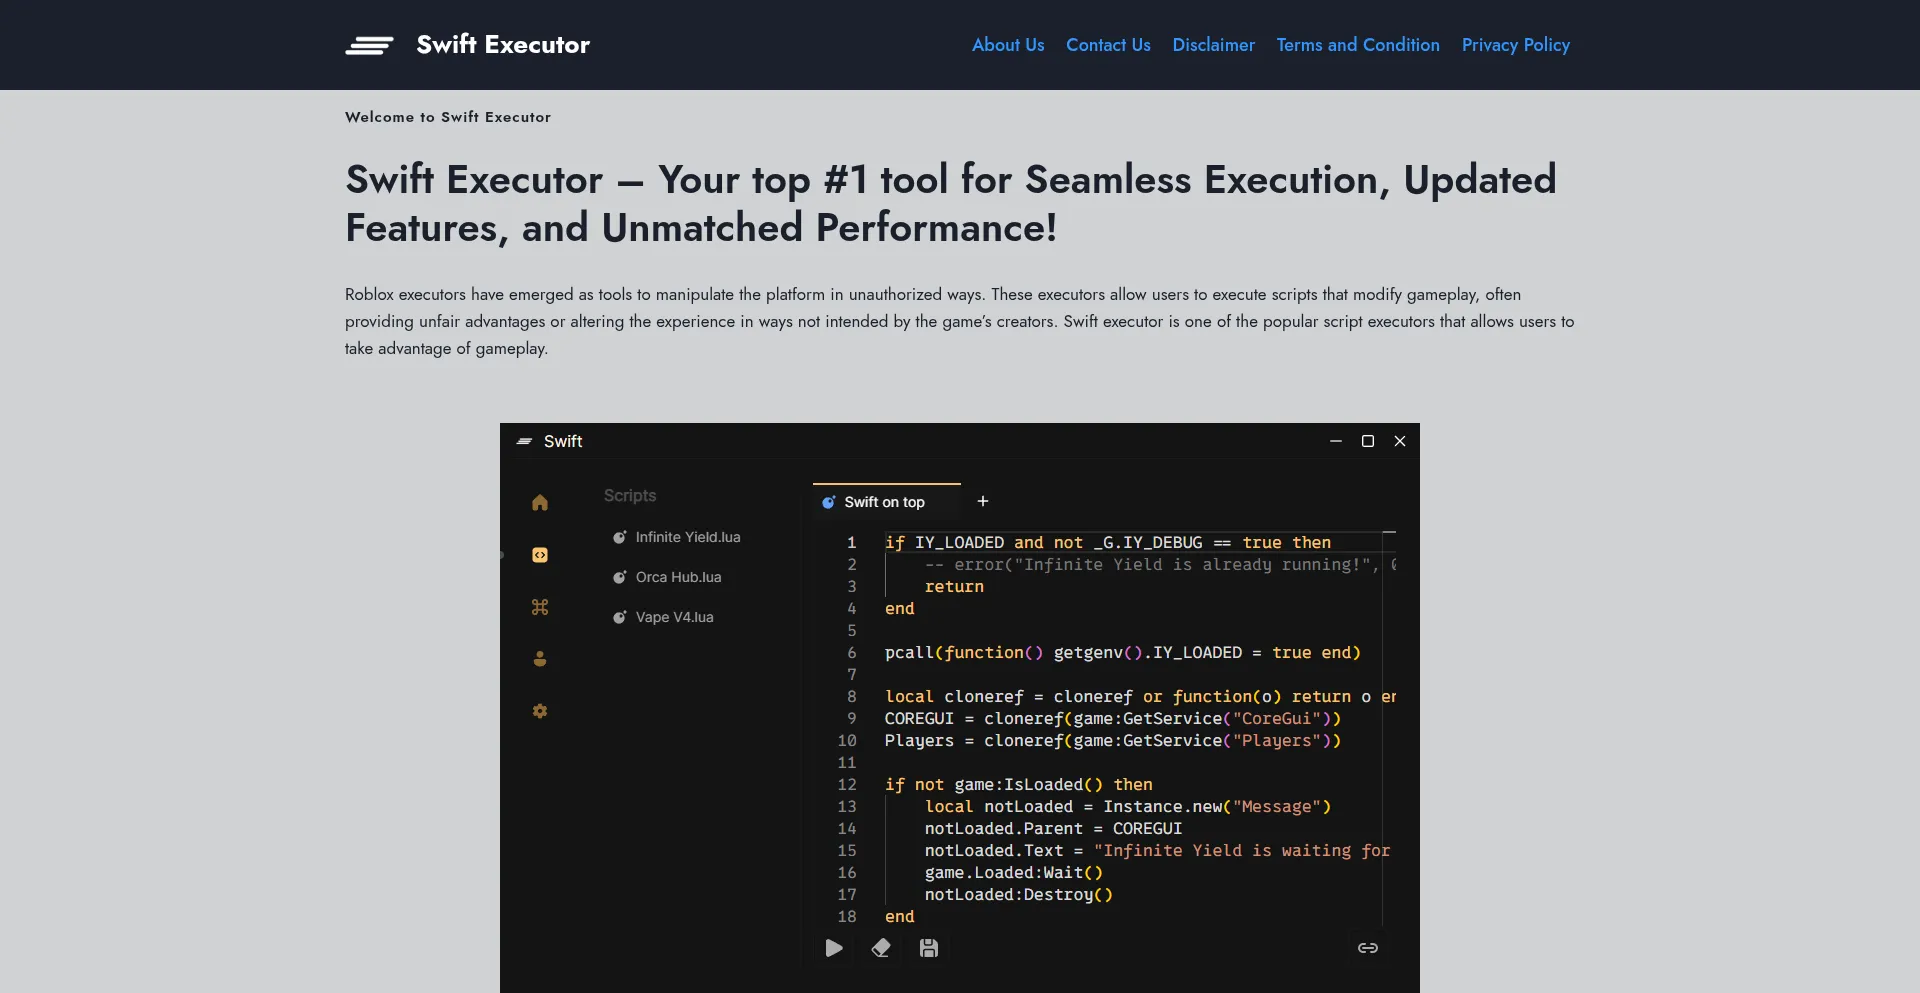This screenshot has width=1920, height=993.
Task: Click the Attach link icon at bottom right
Action: 1368,948
